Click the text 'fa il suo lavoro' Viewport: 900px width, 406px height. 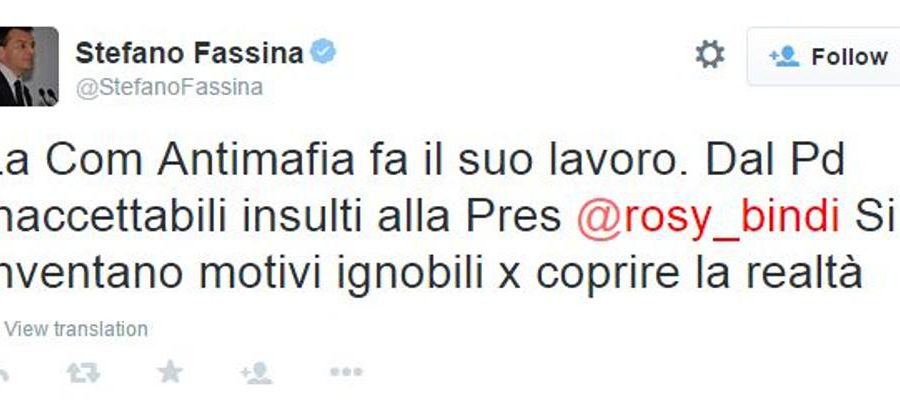pos(526,161)
